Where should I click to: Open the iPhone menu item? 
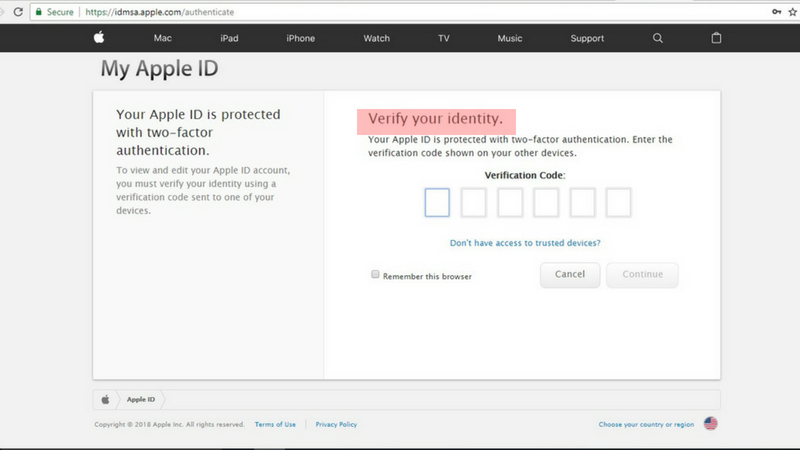[301, 38]
